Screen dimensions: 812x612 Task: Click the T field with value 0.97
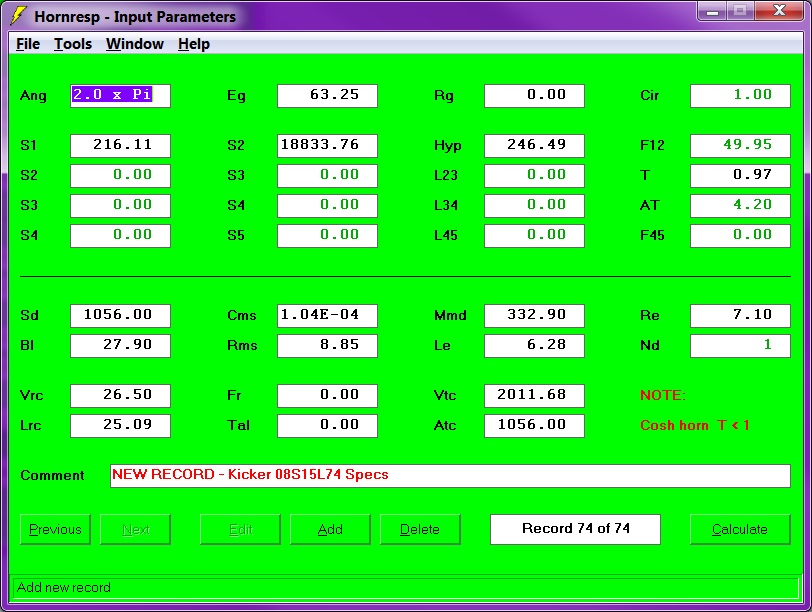[741, 176]
